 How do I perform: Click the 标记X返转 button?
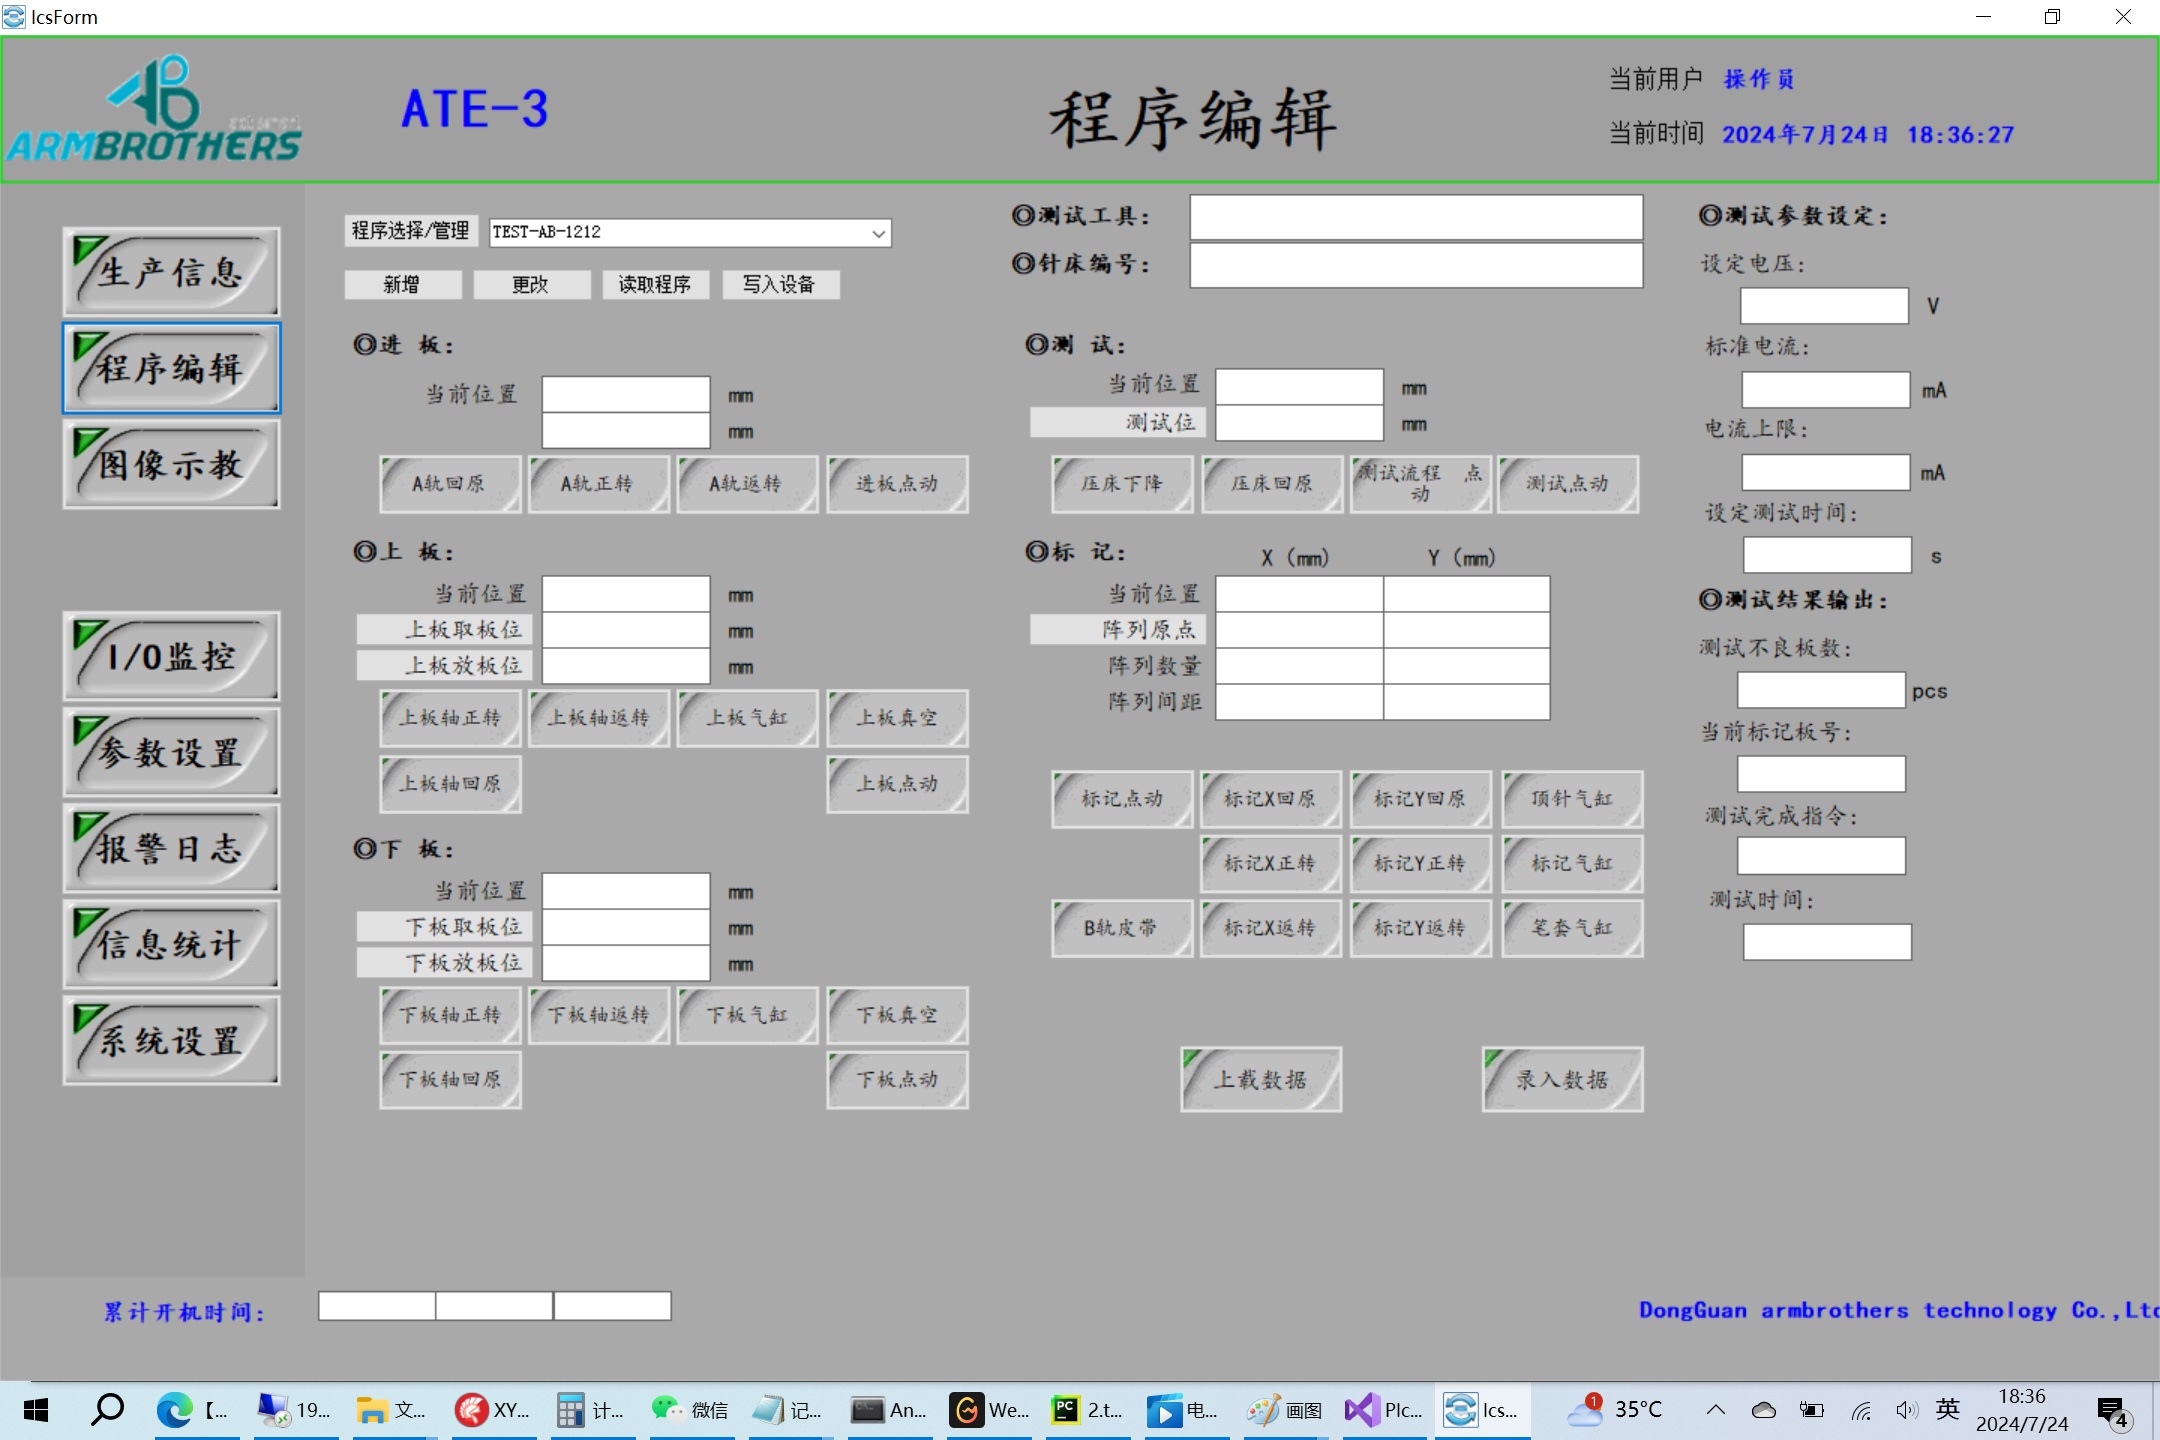[x=1270, y=928]
